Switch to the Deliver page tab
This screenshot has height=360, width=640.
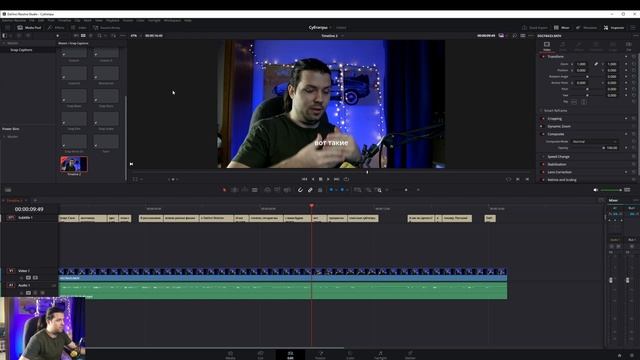click(410, 355)
